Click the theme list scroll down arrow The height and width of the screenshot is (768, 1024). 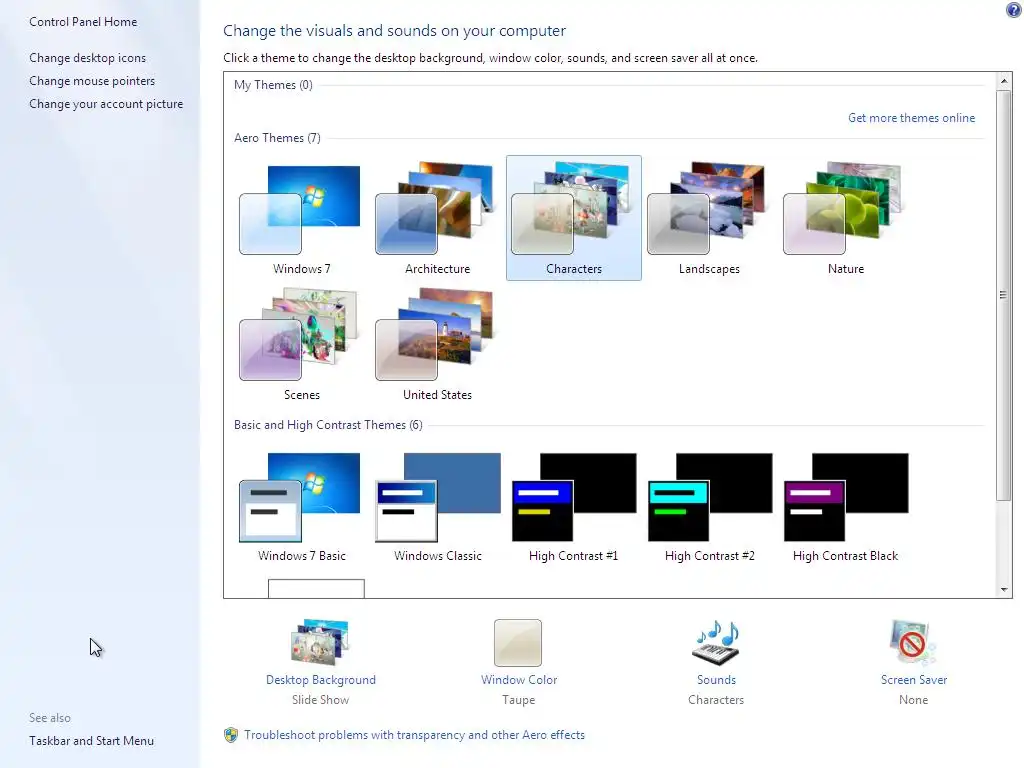pos(1004,590)
